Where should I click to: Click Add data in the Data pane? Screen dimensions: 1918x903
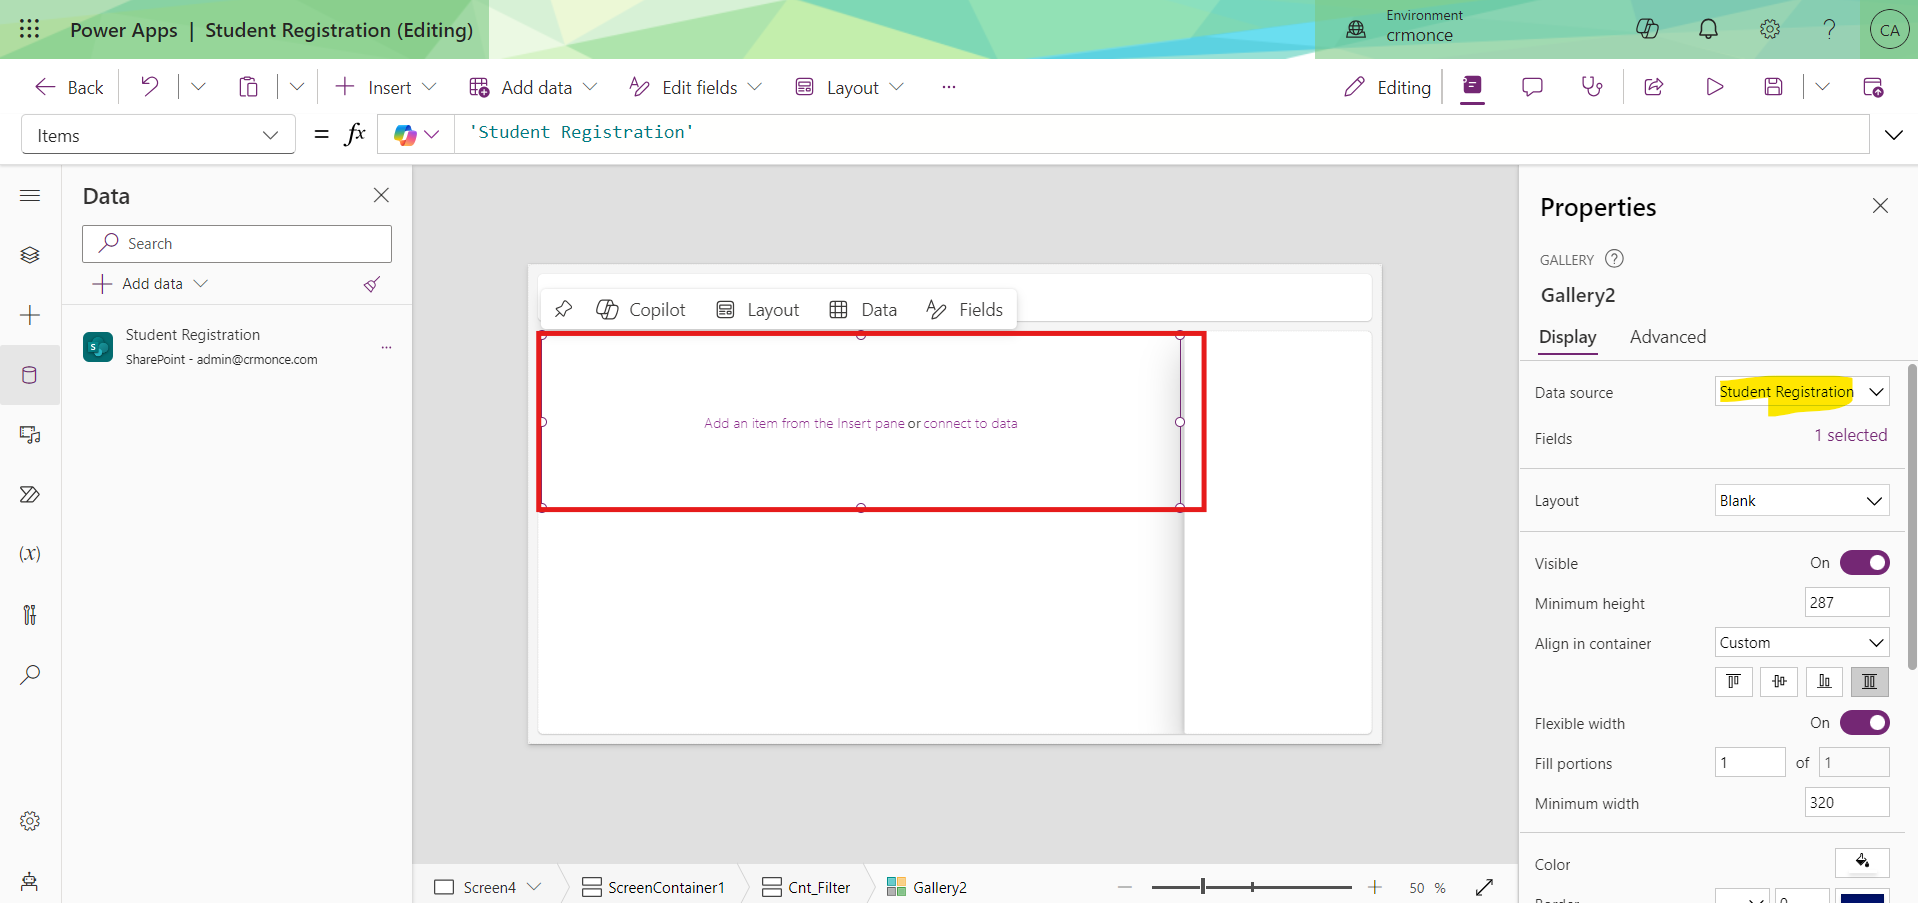click(x=150, y=284)
